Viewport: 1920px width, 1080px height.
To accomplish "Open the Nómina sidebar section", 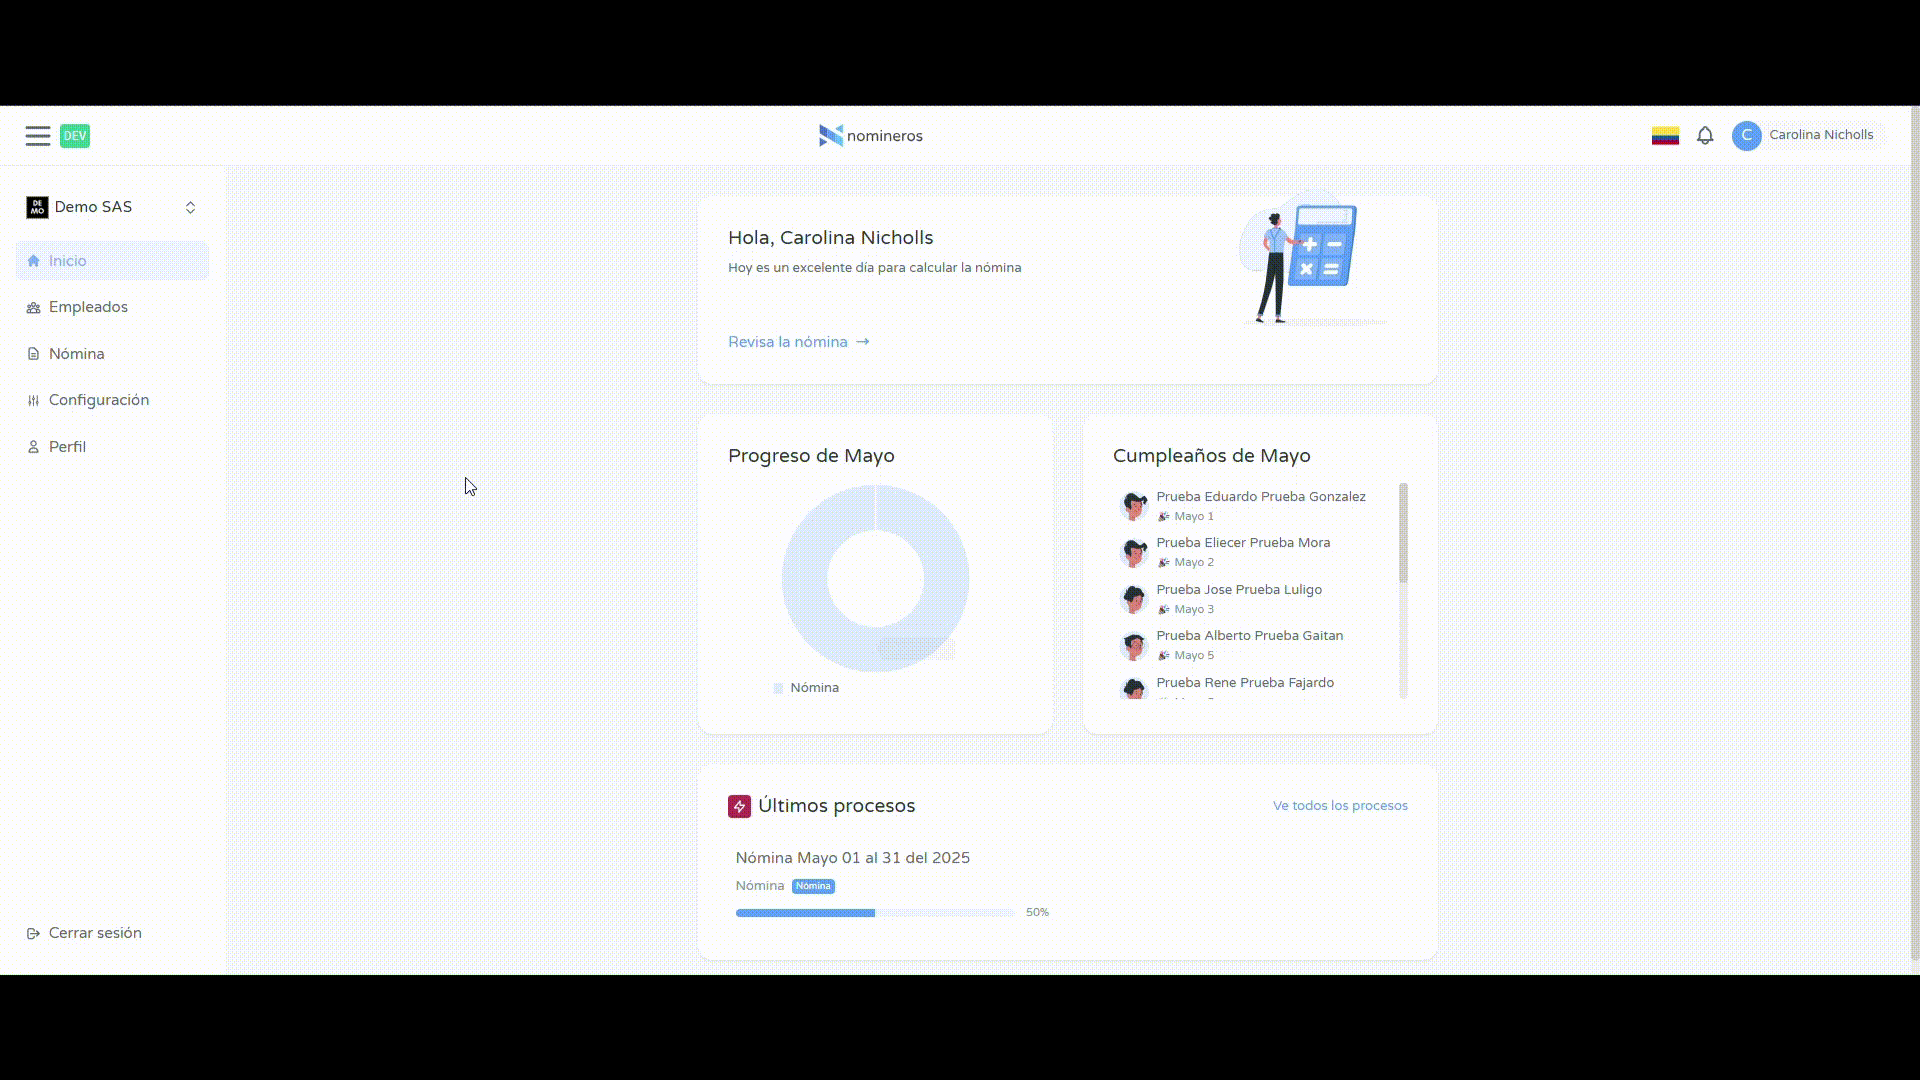I will [x=76, y=354].
